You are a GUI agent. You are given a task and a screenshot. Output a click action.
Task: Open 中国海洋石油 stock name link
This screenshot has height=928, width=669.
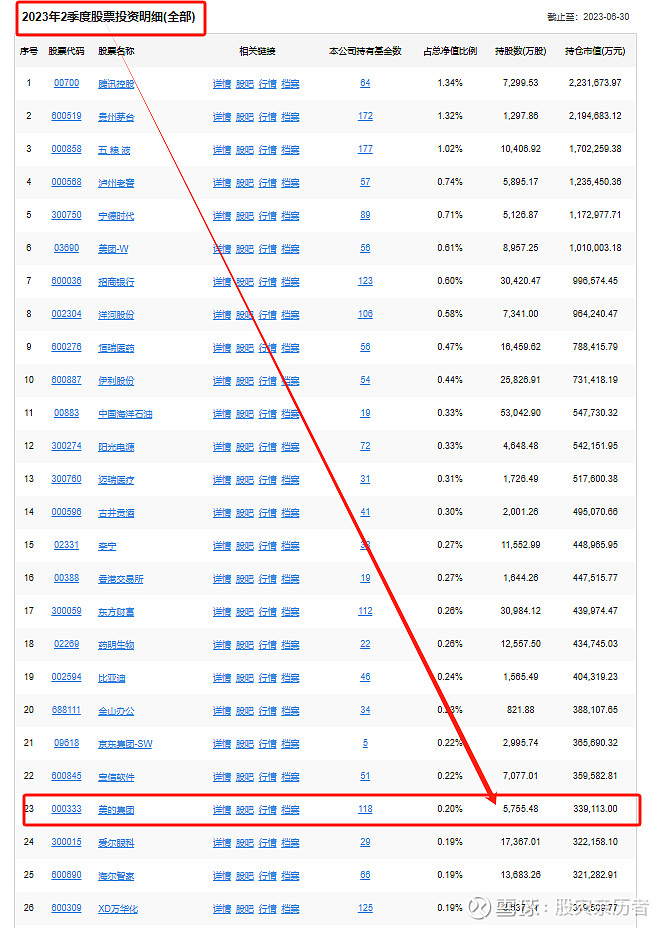click(125, 414)
